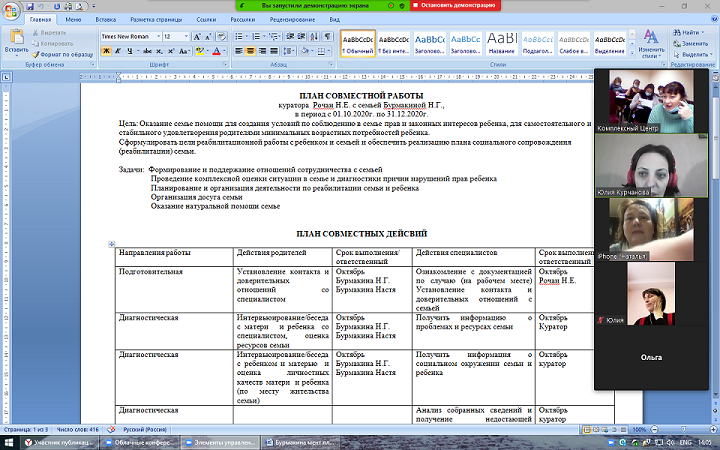Center align the text
The image size is (720, 450).
250,51
